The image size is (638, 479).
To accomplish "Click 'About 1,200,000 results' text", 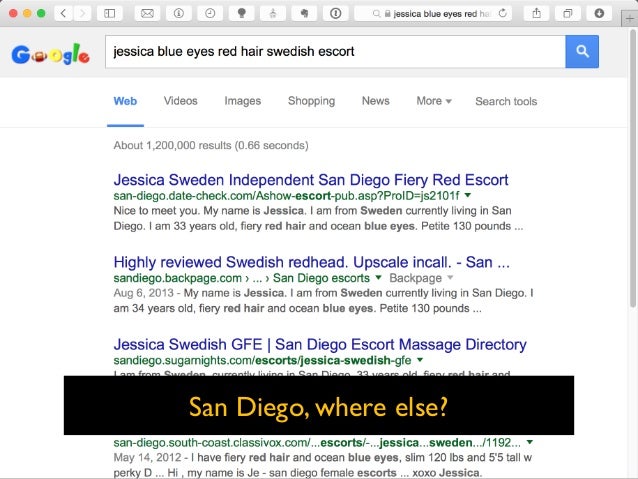I will pyautogui.click(x=211, y=145).
